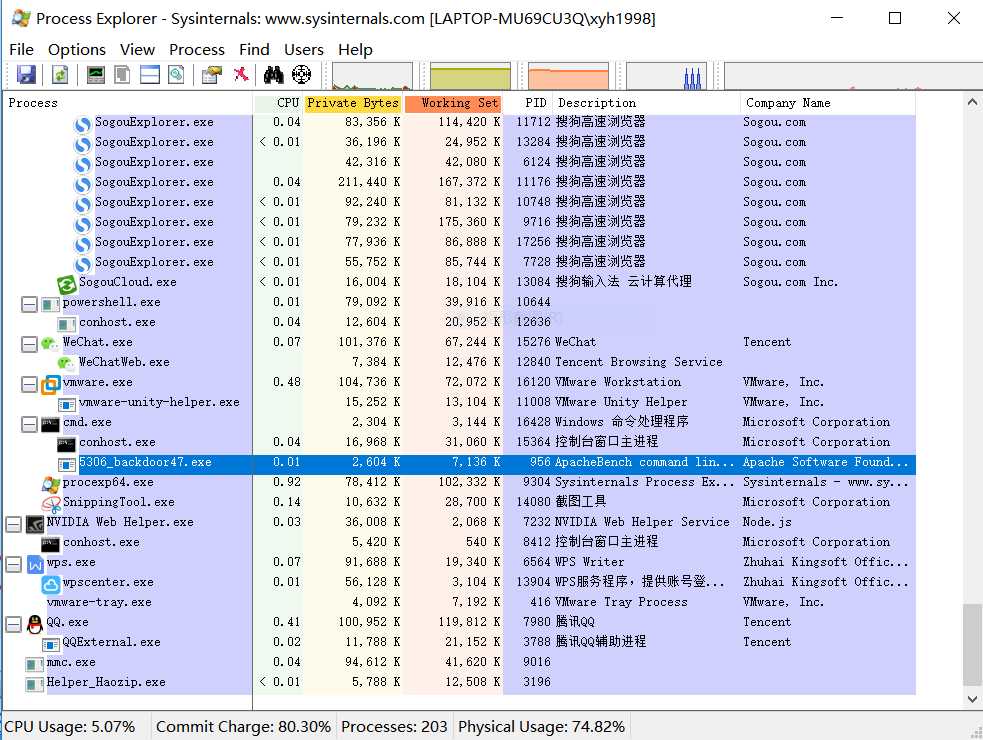Sort by the PID column header

coord(528,103)
